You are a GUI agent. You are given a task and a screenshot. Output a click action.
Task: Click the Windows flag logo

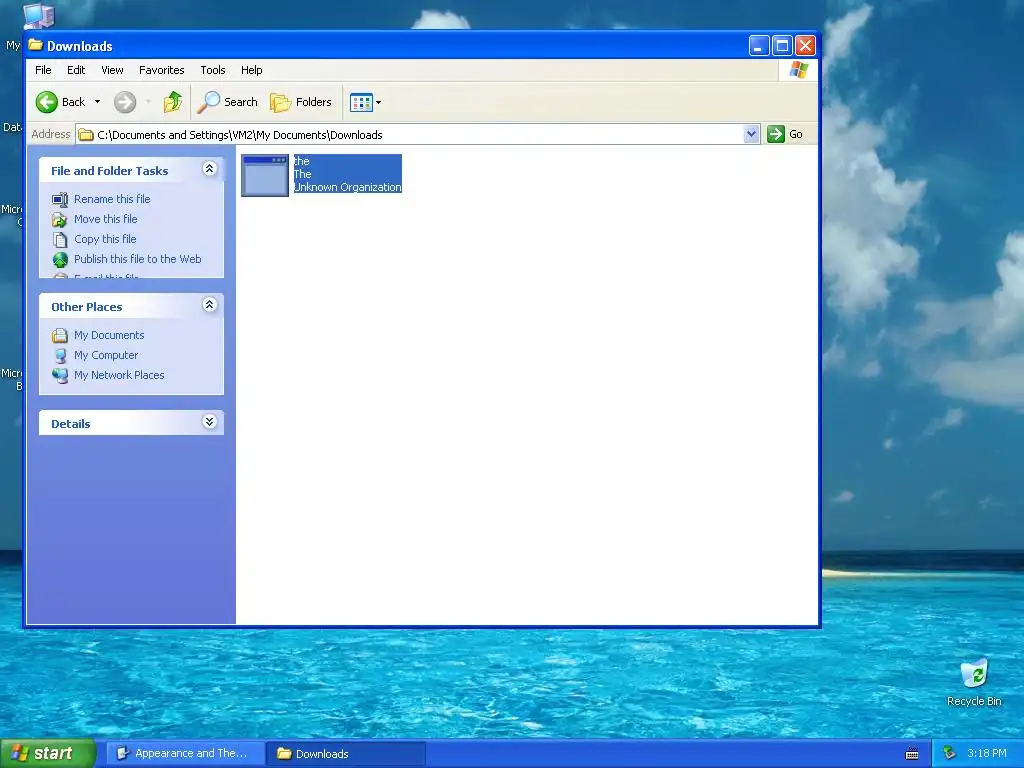tap(798, 70)
